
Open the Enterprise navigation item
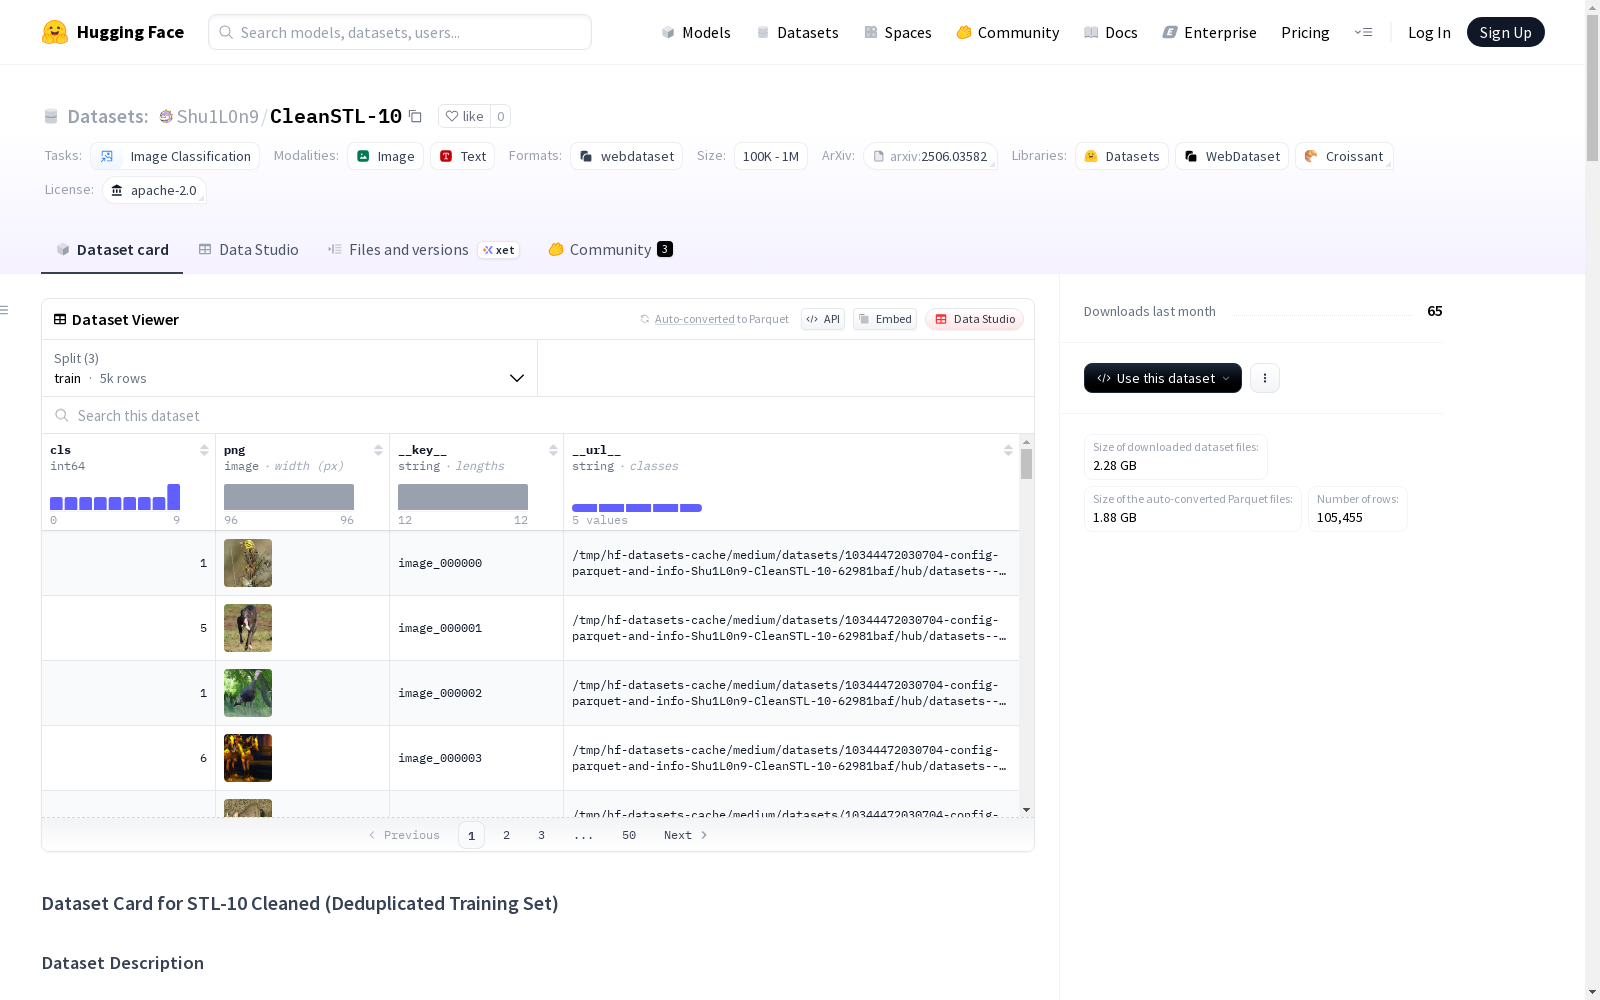click(1210, 32)
